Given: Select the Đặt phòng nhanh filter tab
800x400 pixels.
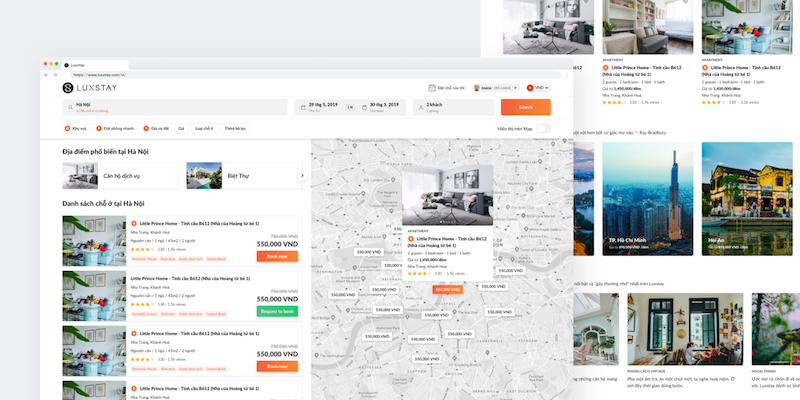Looking at the screenshot, I should point(117,128).
